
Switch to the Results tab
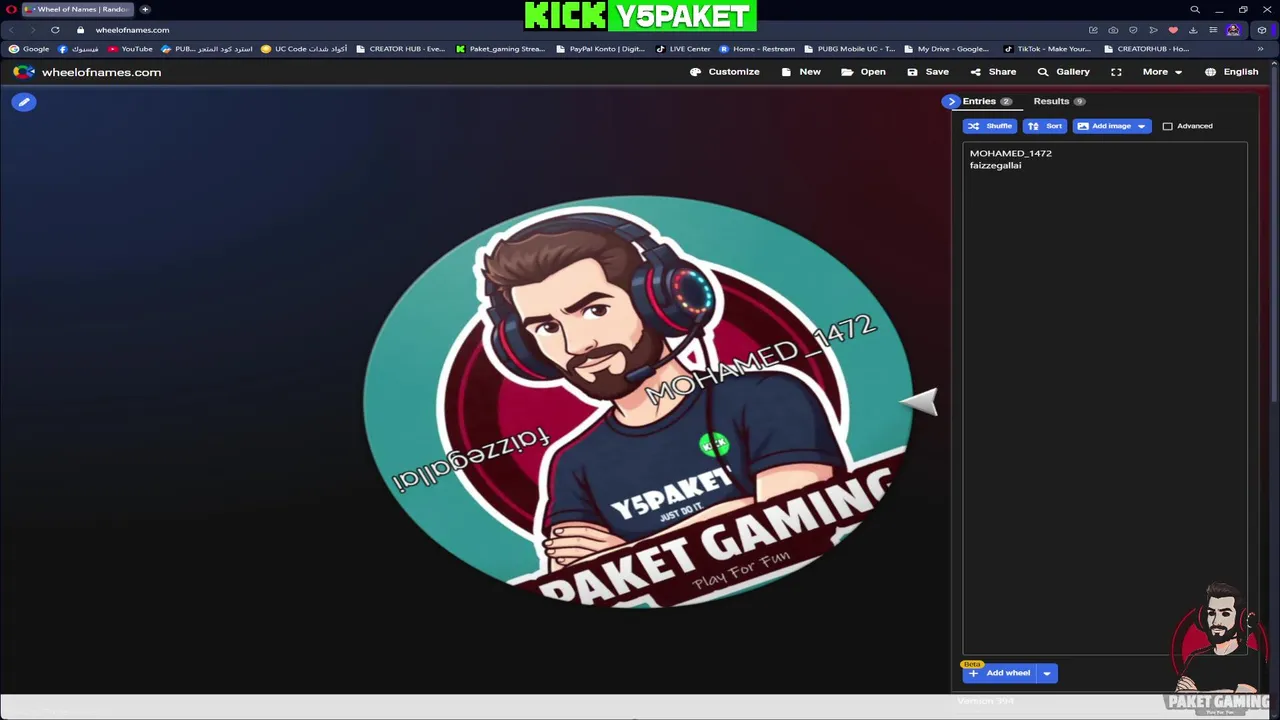(1059, 101)
